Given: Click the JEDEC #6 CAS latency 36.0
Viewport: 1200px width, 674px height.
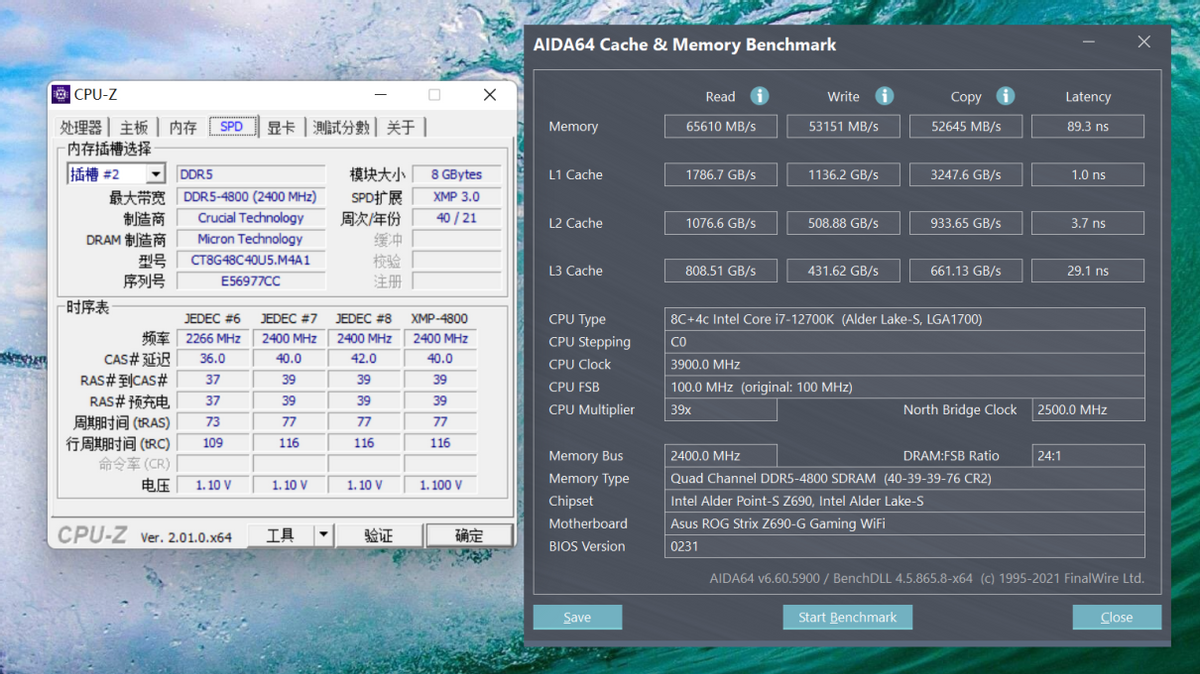Looking at the screenshot, I should pos(213,358).
